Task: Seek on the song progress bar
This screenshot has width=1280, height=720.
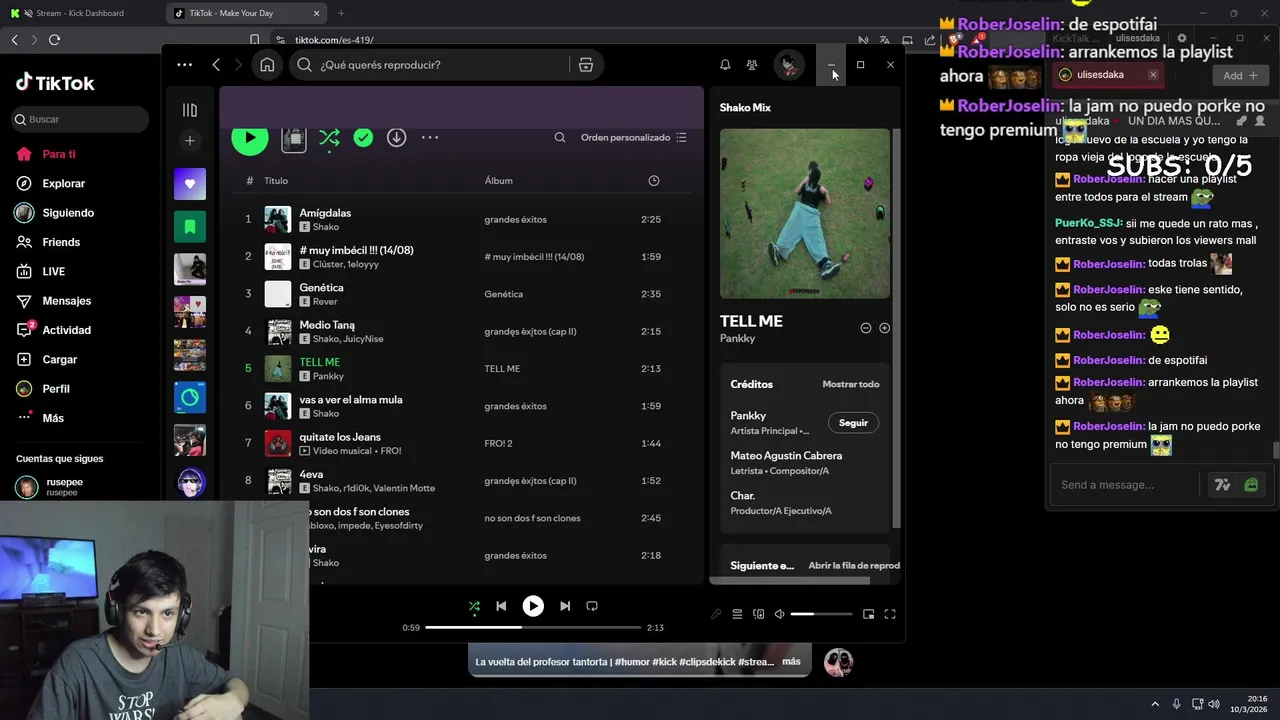Action: 533,628
